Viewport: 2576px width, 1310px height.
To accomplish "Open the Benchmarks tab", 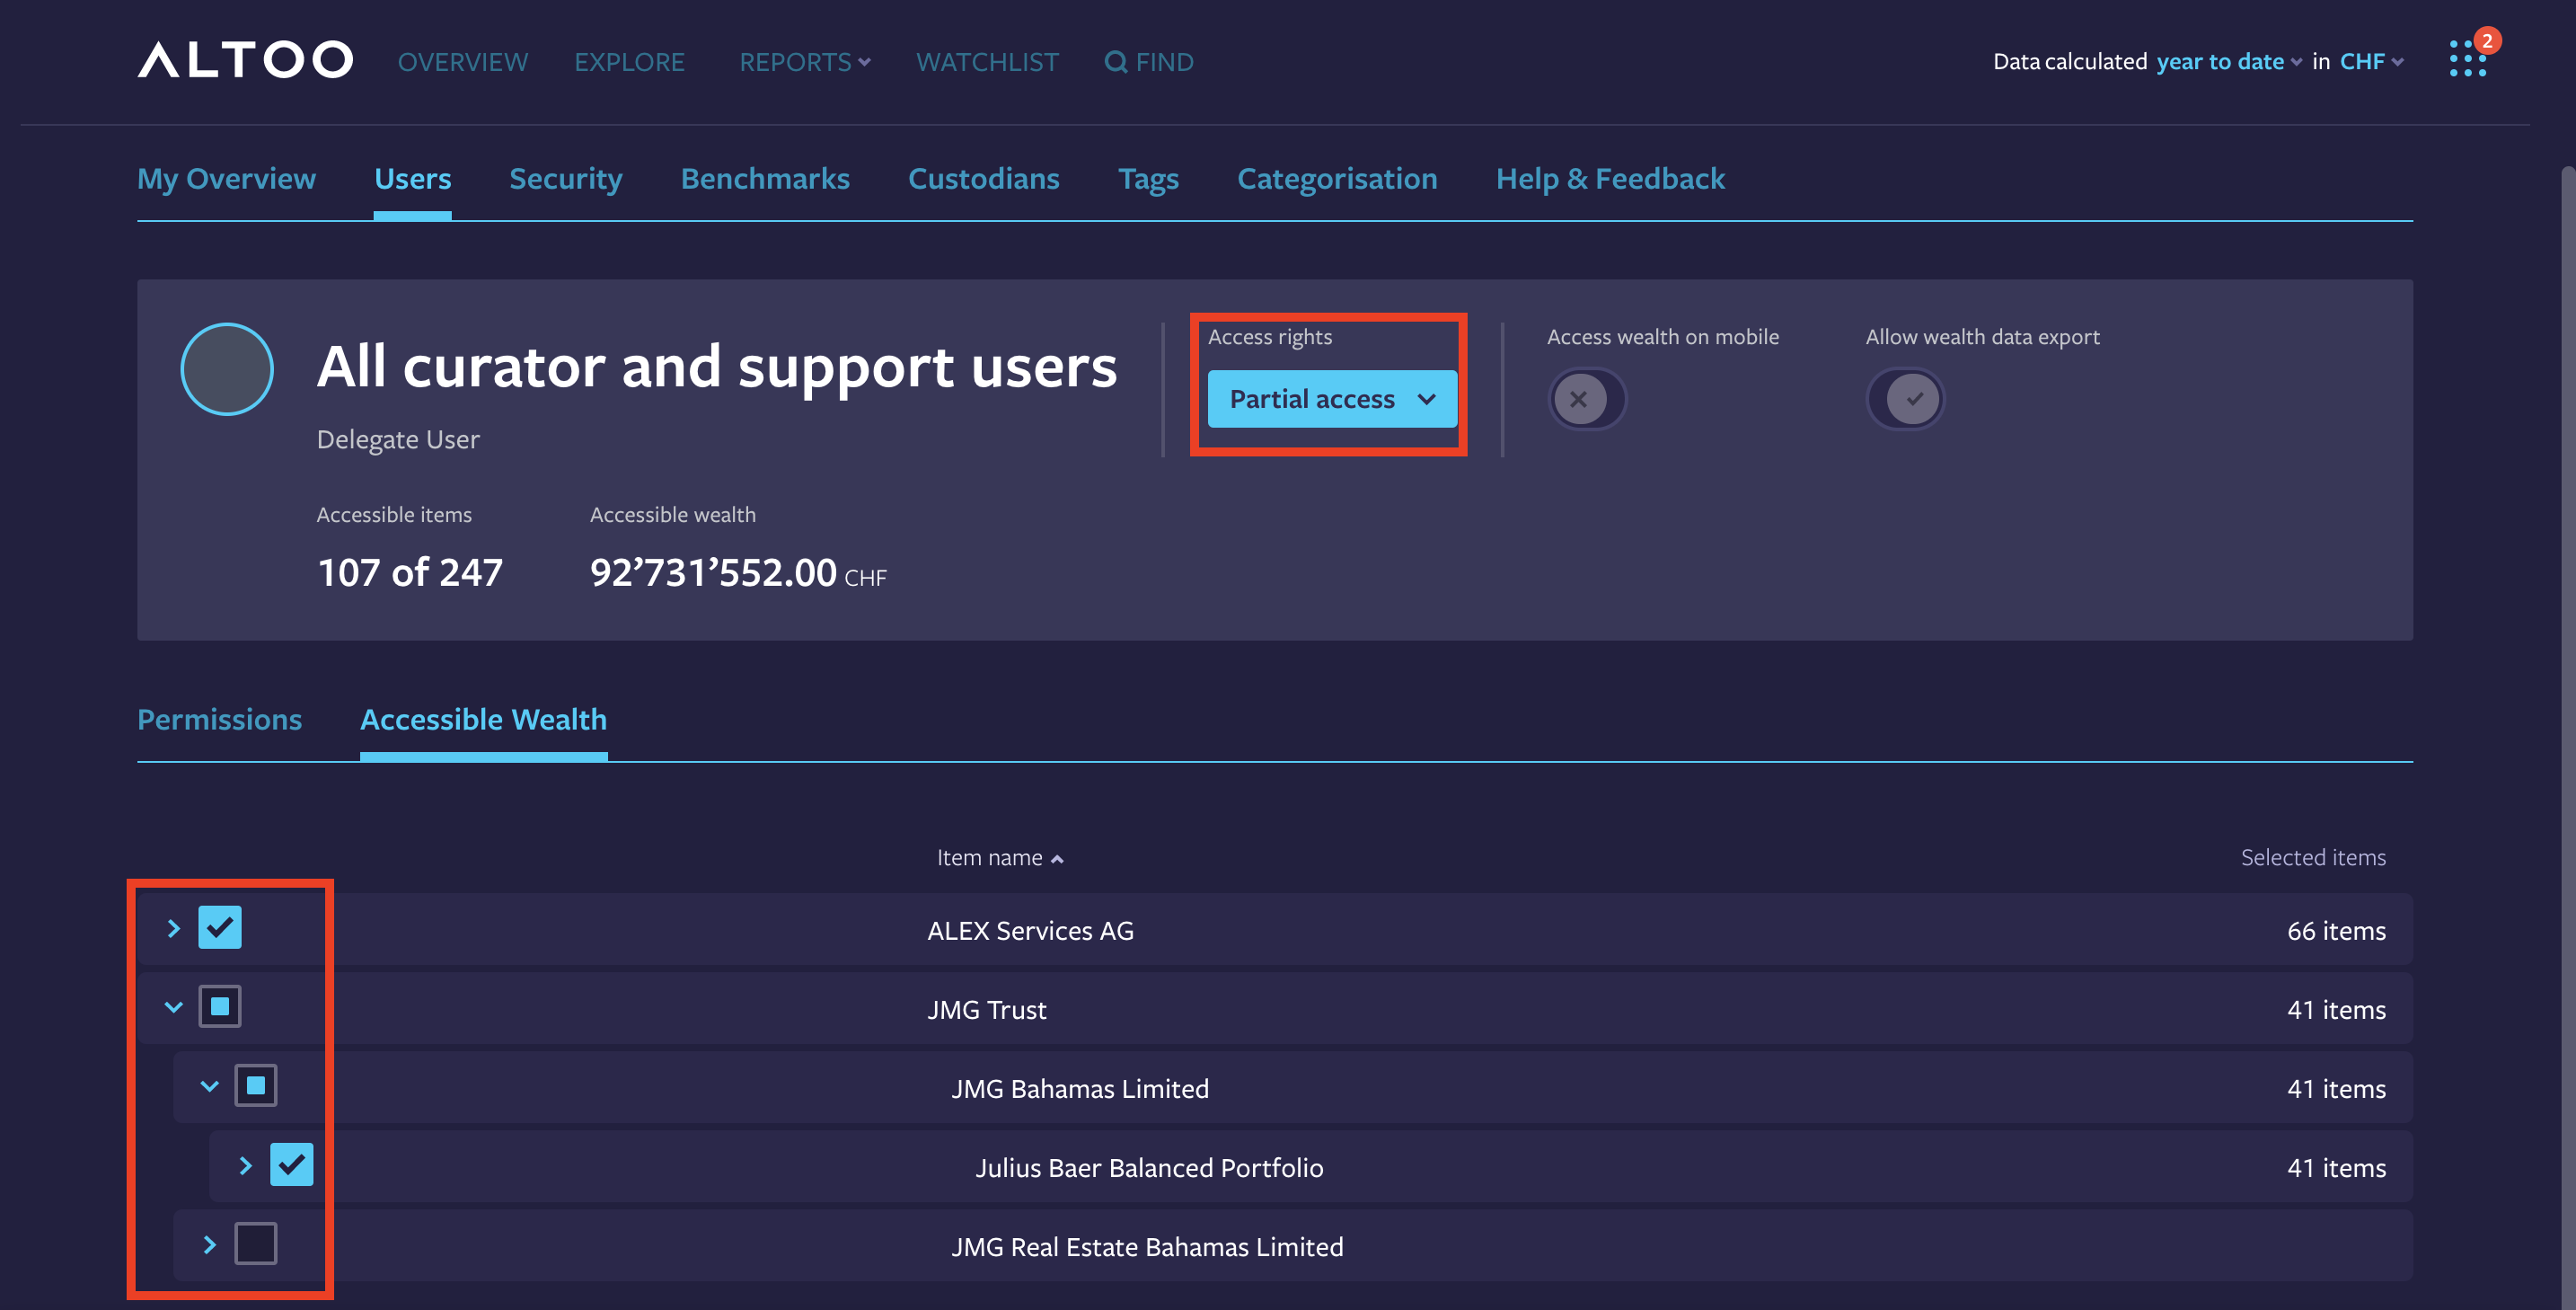I will pyautogui.click(x=765, y=178).
